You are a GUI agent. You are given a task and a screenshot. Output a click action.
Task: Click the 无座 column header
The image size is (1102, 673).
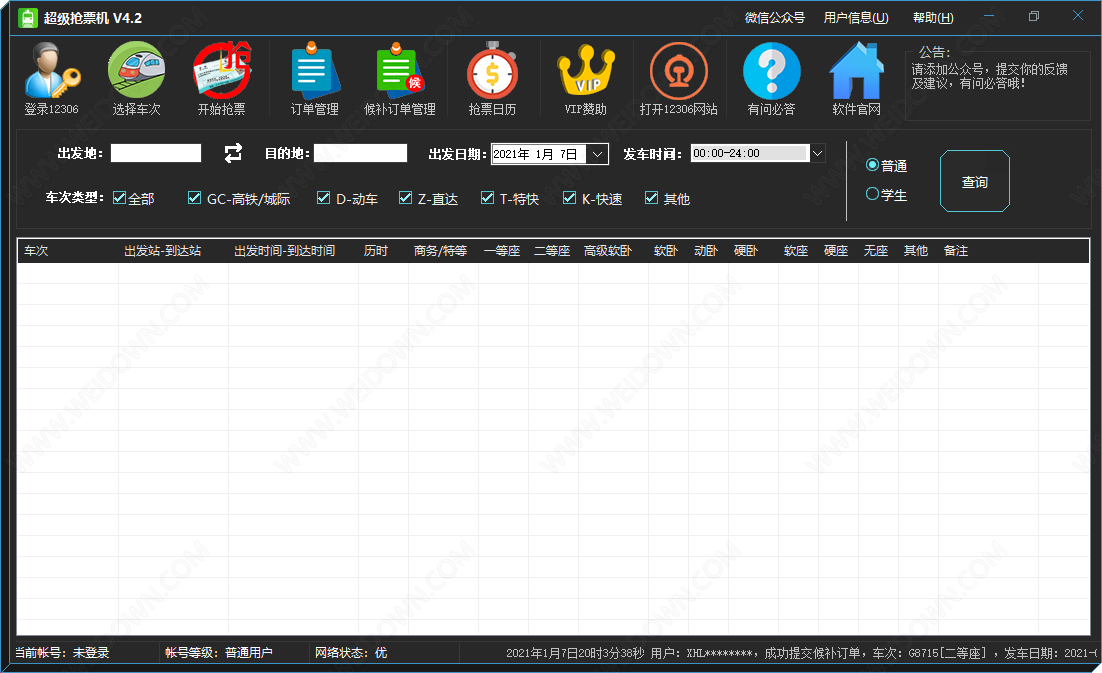[x=876, y=251]
